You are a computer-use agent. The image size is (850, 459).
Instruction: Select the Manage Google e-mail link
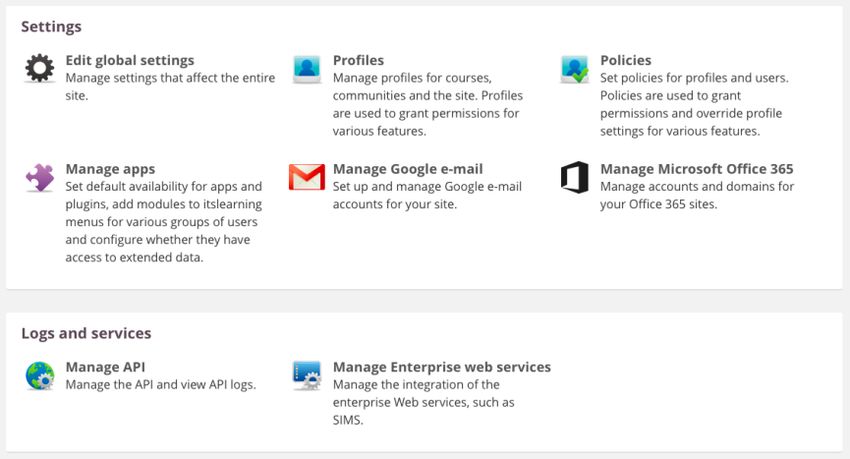click(x=408, y=169)
